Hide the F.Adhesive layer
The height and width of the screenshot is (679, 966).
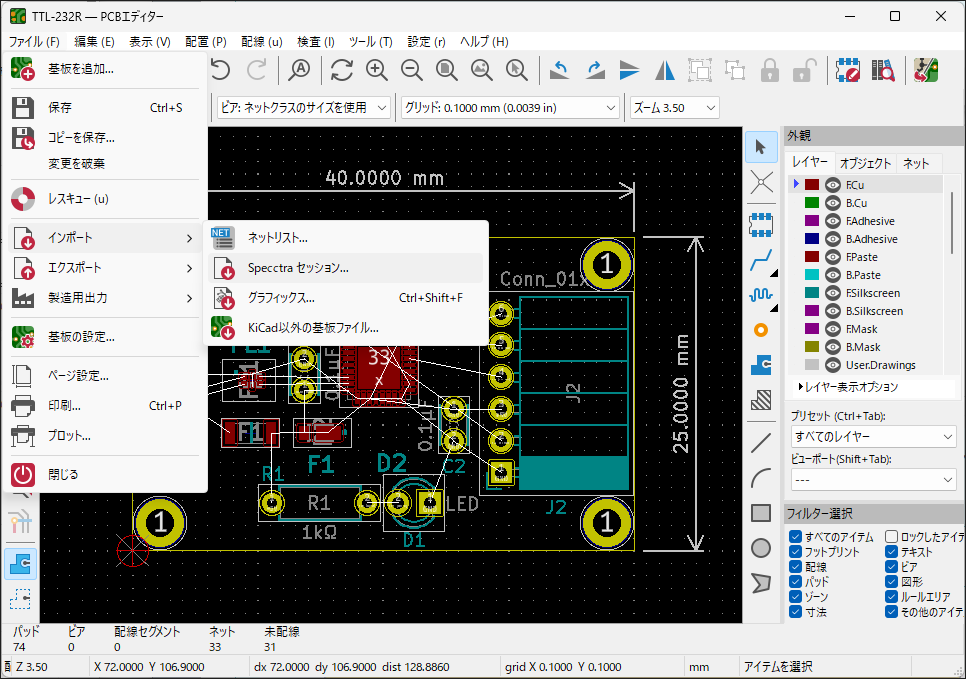pyautogui.click(x=833, y=221)
